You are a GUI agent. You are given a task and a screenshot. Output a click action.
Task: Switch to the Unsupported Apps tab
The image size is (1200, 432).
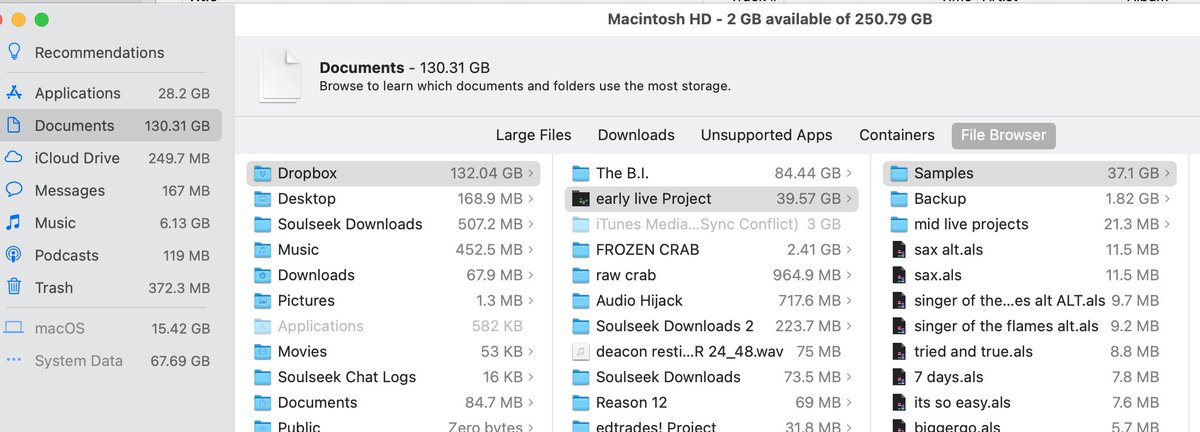[767, 135]
